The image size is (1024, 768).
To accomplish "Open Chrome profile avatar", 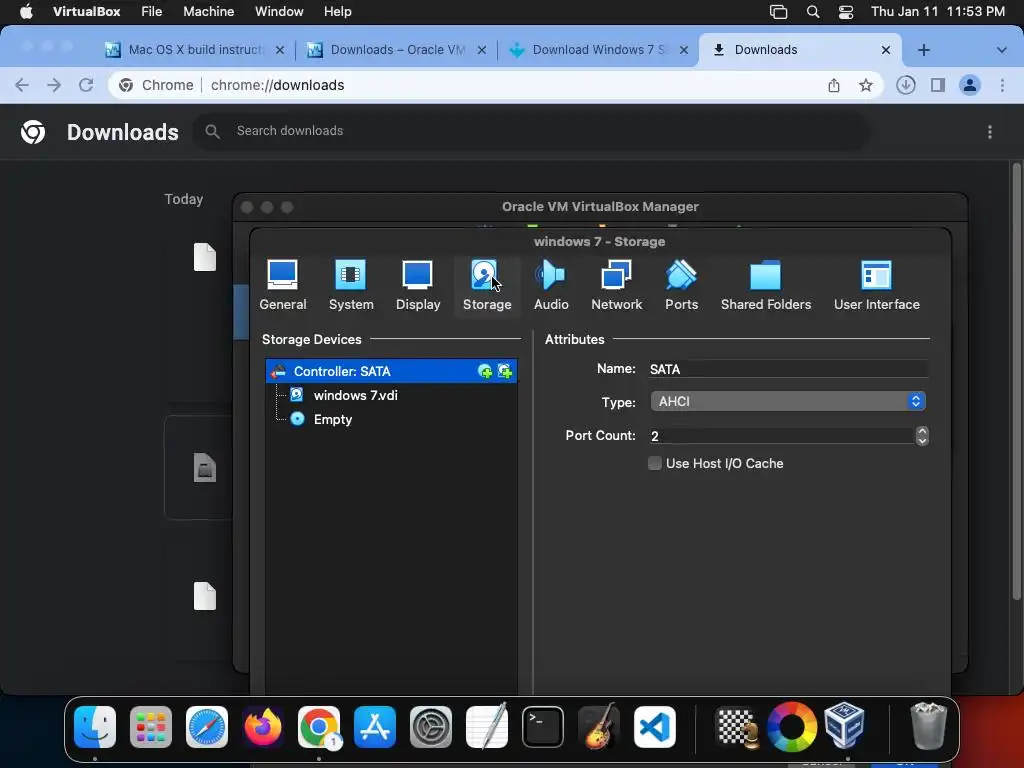I will (970, 85).
